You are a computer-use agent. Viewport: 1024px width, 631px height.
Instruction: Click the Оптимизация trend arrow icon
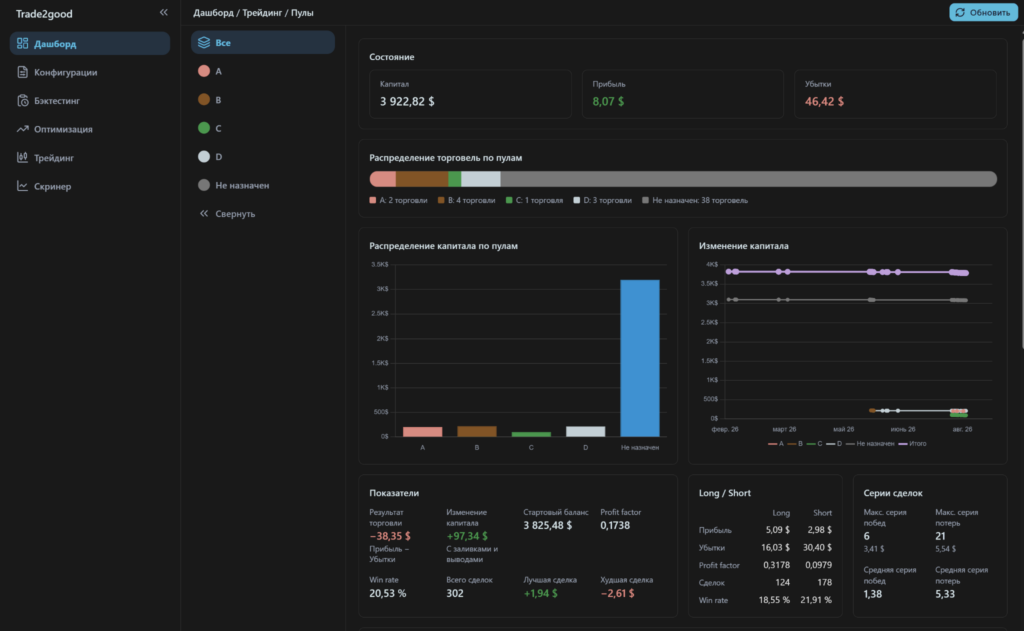[22, 129]
